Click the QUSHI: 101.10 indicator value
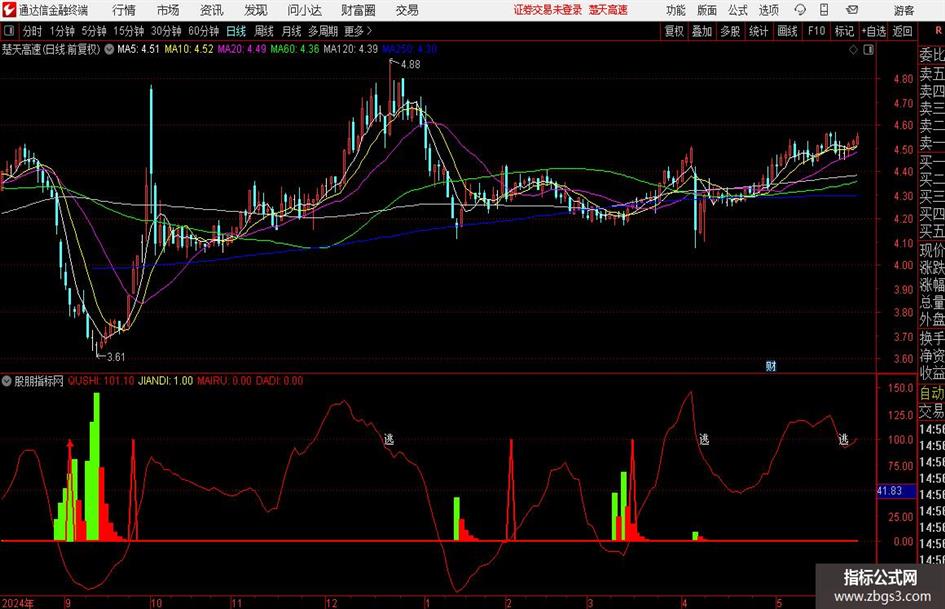This screenshot has height=609, width=945. 101,381
